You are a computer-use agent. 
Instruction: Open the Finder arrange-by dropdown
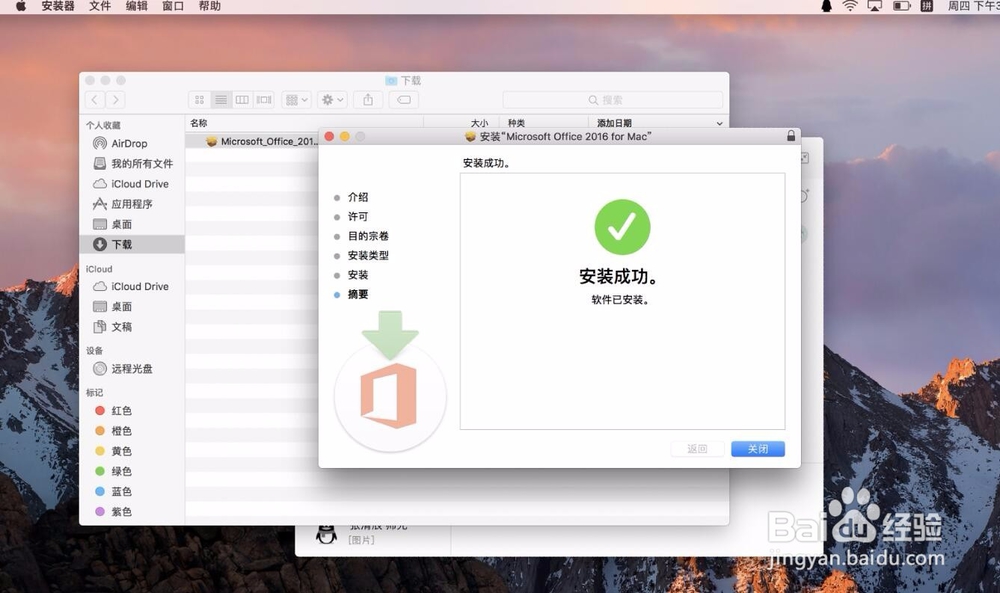[x=297, y=99]
